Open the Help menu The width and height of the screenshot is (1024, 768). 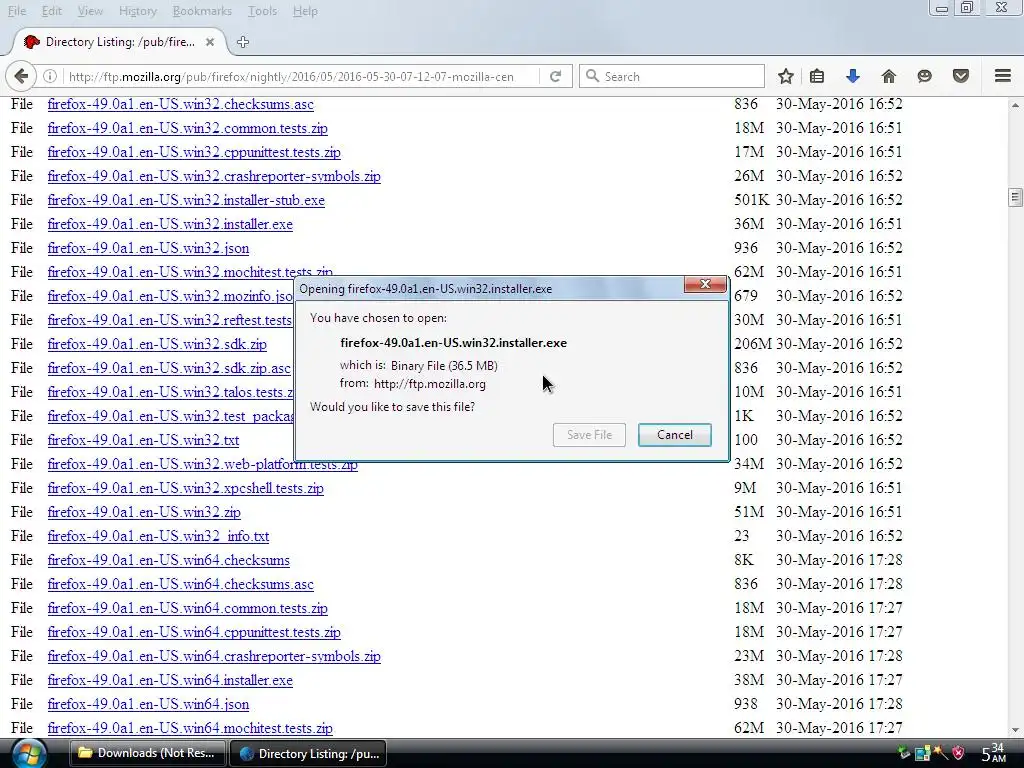pos(305,11)
